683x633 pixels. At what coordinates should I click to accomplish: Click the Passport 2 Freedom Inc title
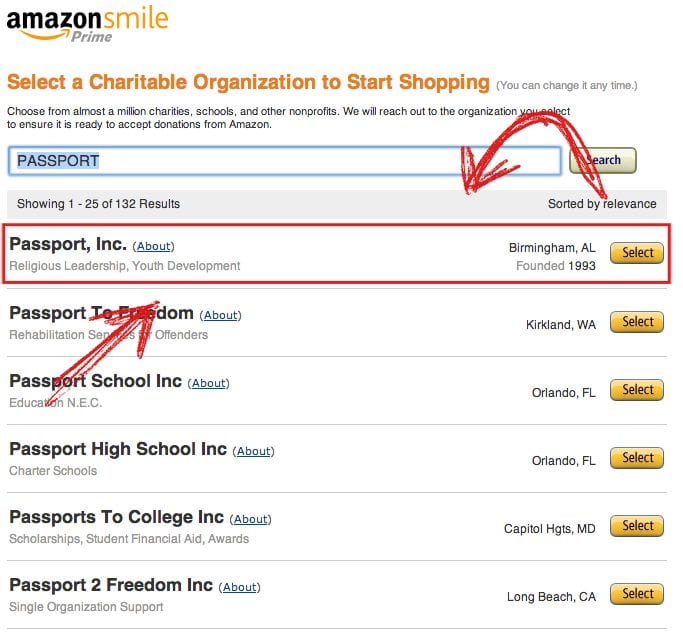(x=111, y=585)
